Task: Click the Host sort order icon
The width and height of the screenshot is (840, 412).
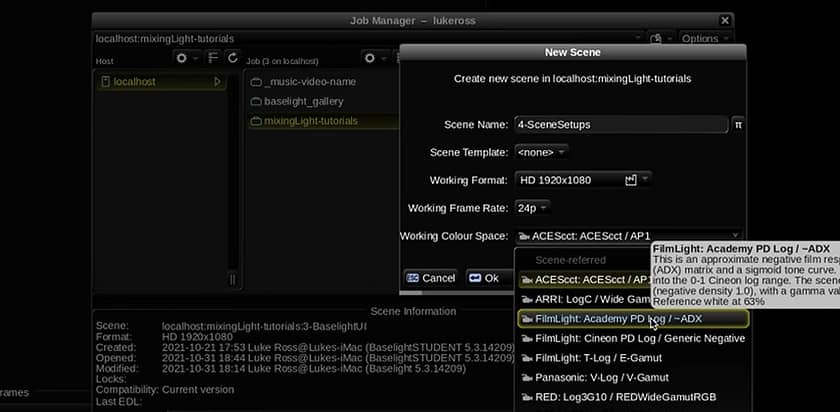Action: click(x=213, y=58)
